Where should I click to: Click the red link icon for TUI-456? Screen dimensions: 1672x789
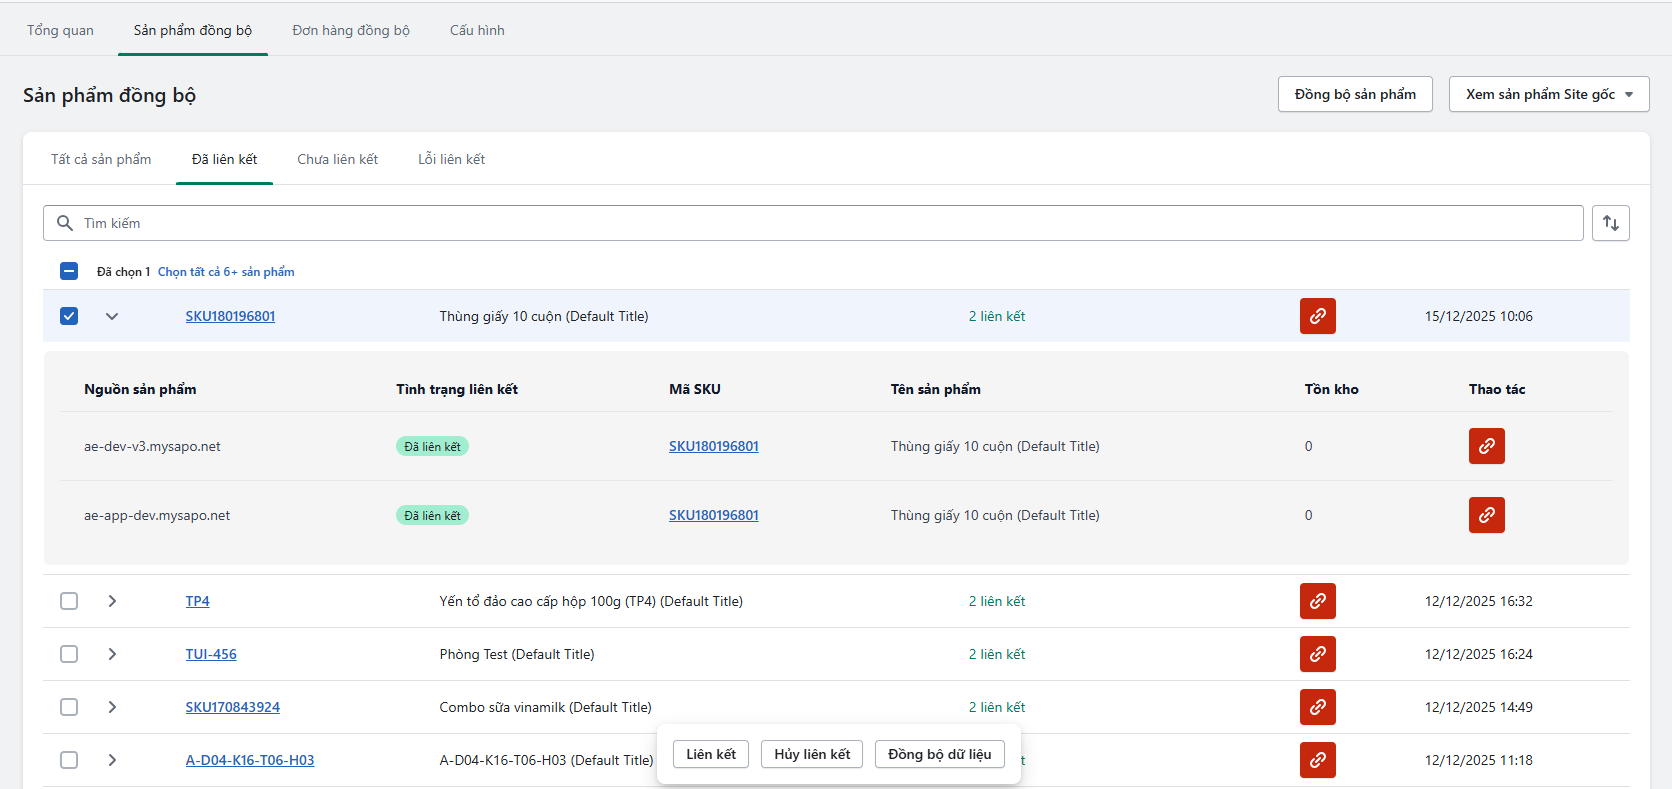[x=1317, y=654]
